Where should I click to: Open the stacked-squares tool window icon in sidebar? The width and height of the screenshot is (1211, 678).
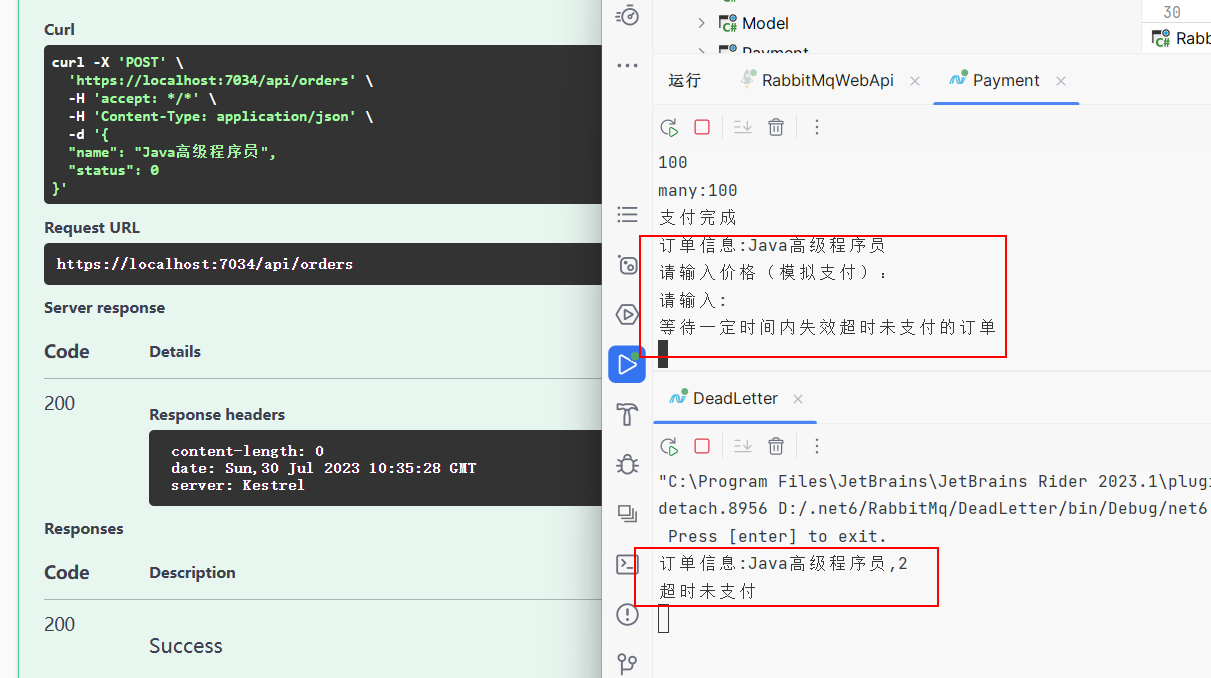pos(627,514)
